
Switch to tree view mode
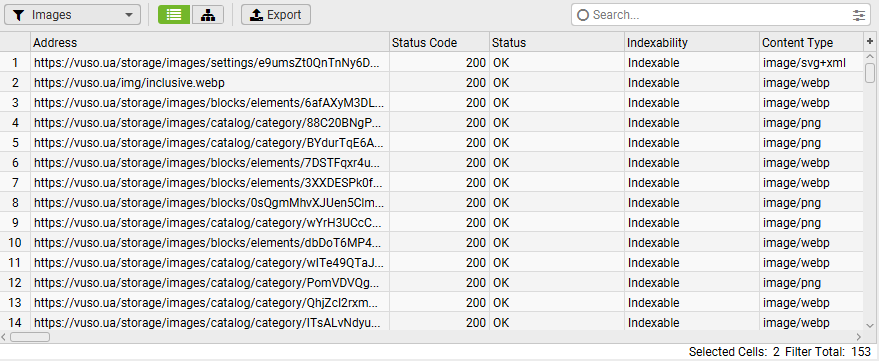(x=207, y=15)
